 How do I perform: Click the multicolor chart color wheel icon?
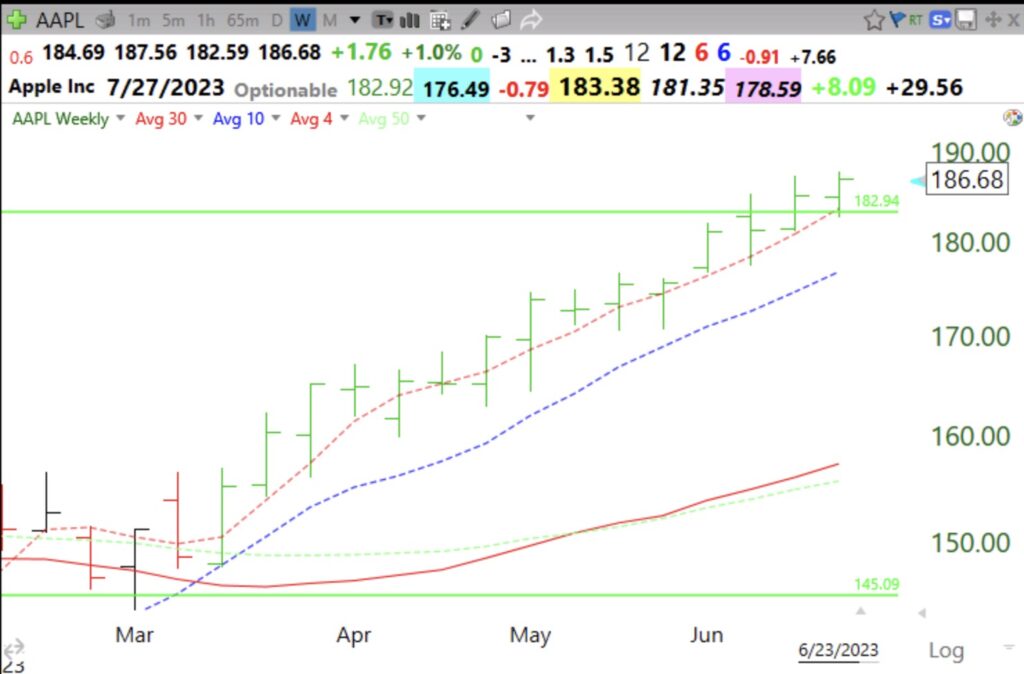[1012, 118]
